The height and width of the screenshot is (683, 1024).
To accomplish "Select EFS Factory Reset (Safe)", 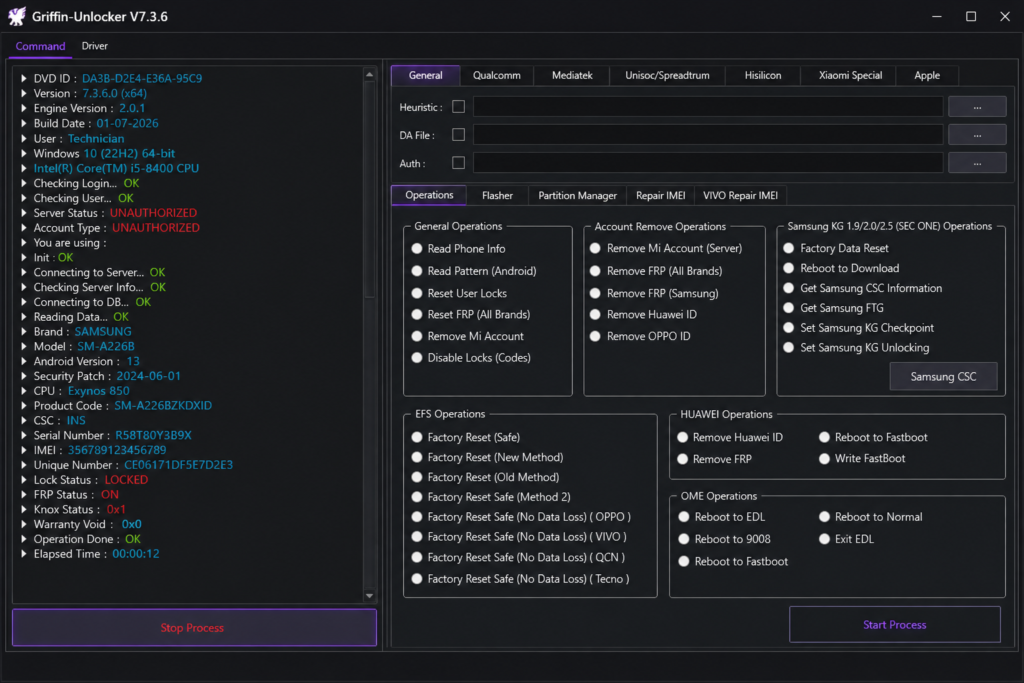I will point(417,437).
